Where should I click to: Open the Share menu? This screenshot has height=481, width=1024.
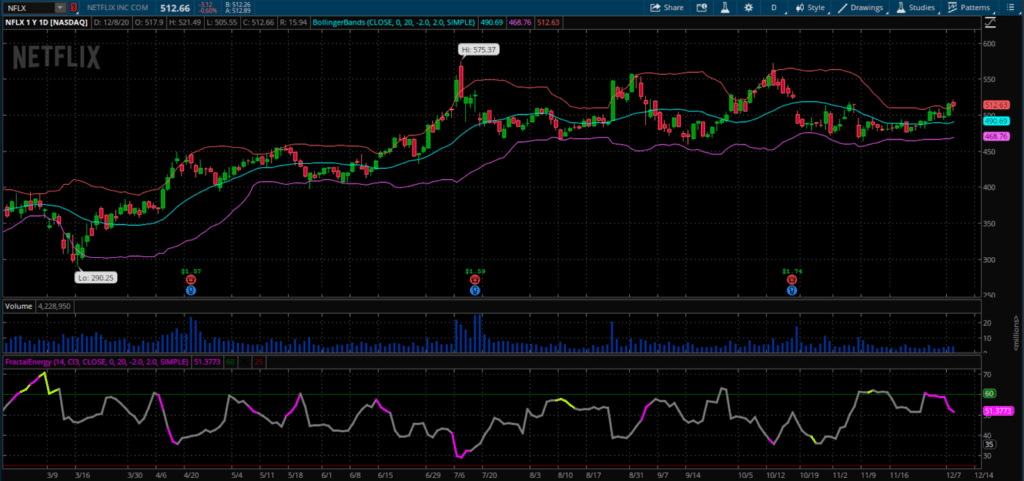(x=667, y=8)
